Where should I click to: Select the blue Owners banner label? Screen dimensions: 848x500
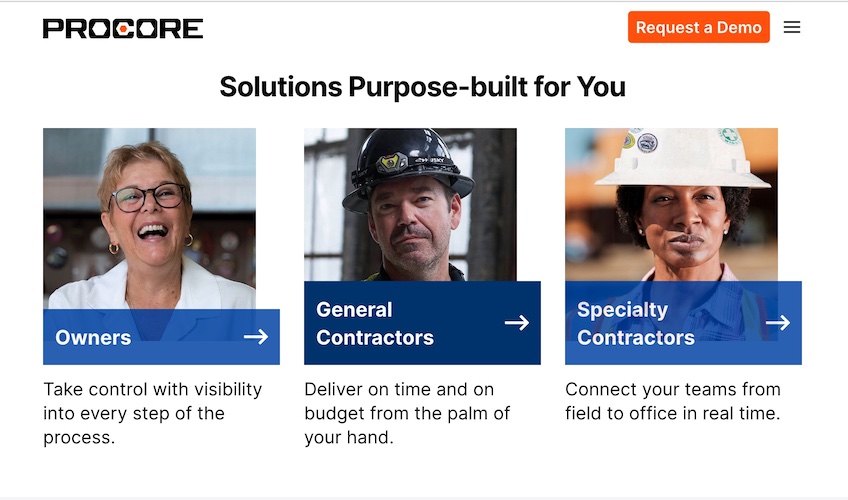click(161, 337)
